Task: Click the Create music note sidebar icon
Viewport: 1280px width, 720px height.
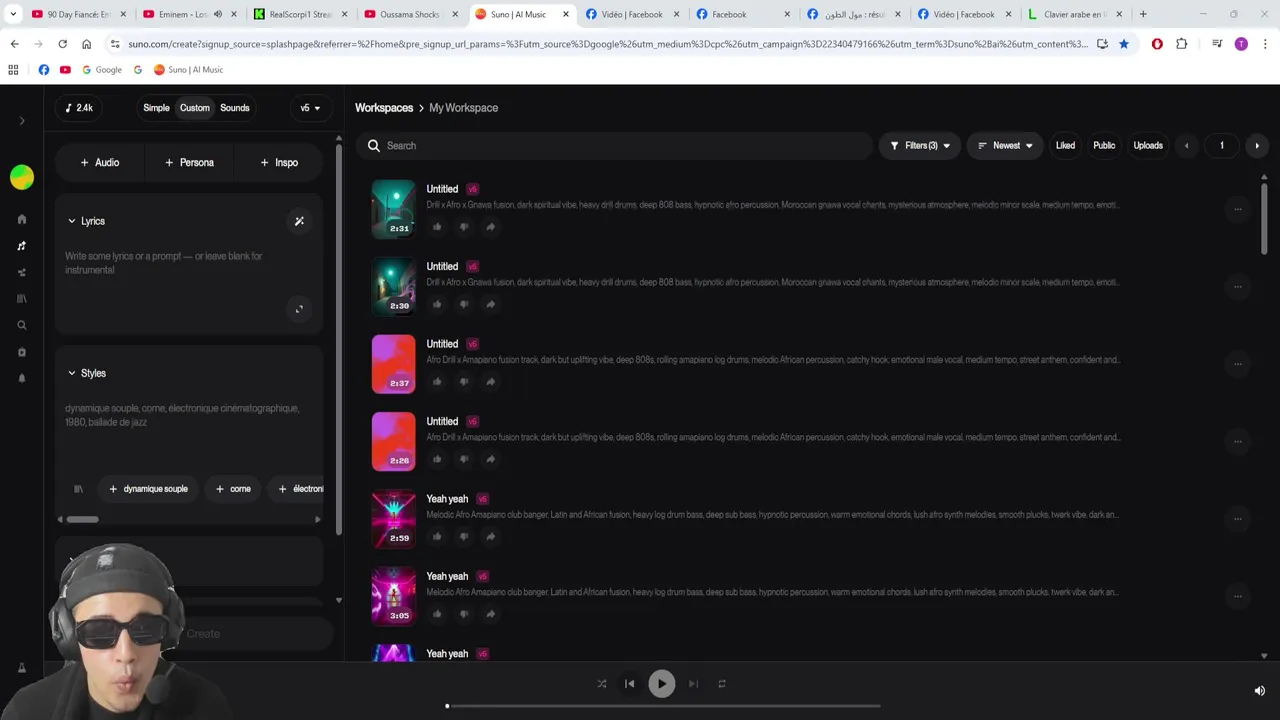Action: [22, 246]
